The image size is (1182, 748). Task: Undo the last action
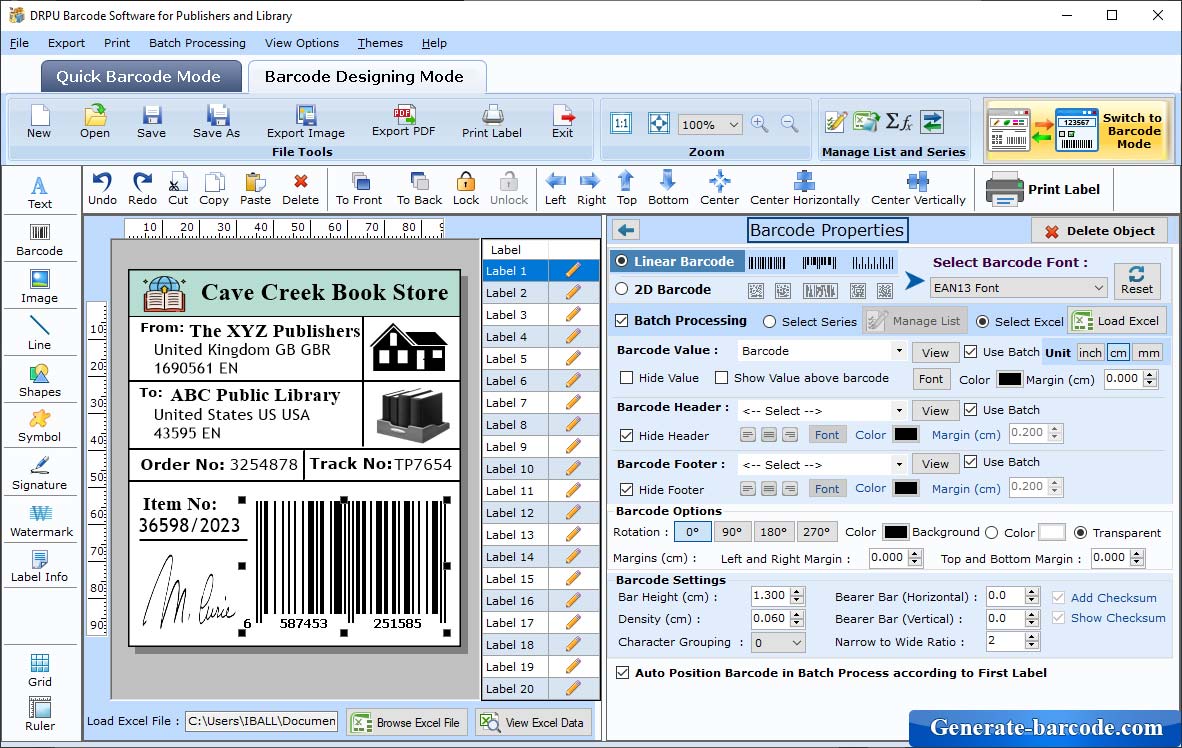click(102, 189)
